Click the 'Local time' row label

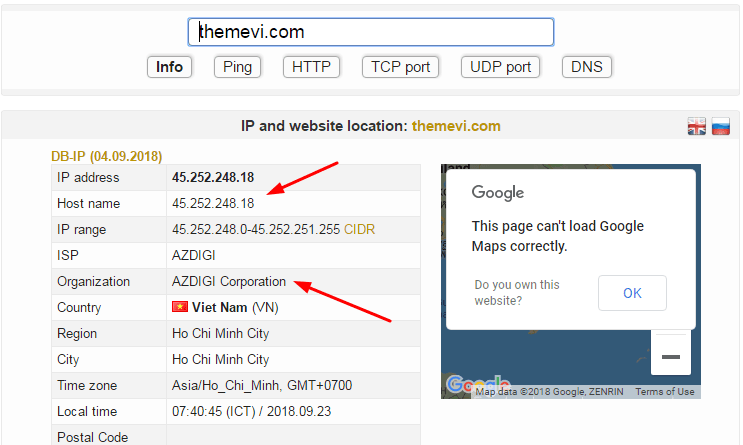click(x=87, y=411)
